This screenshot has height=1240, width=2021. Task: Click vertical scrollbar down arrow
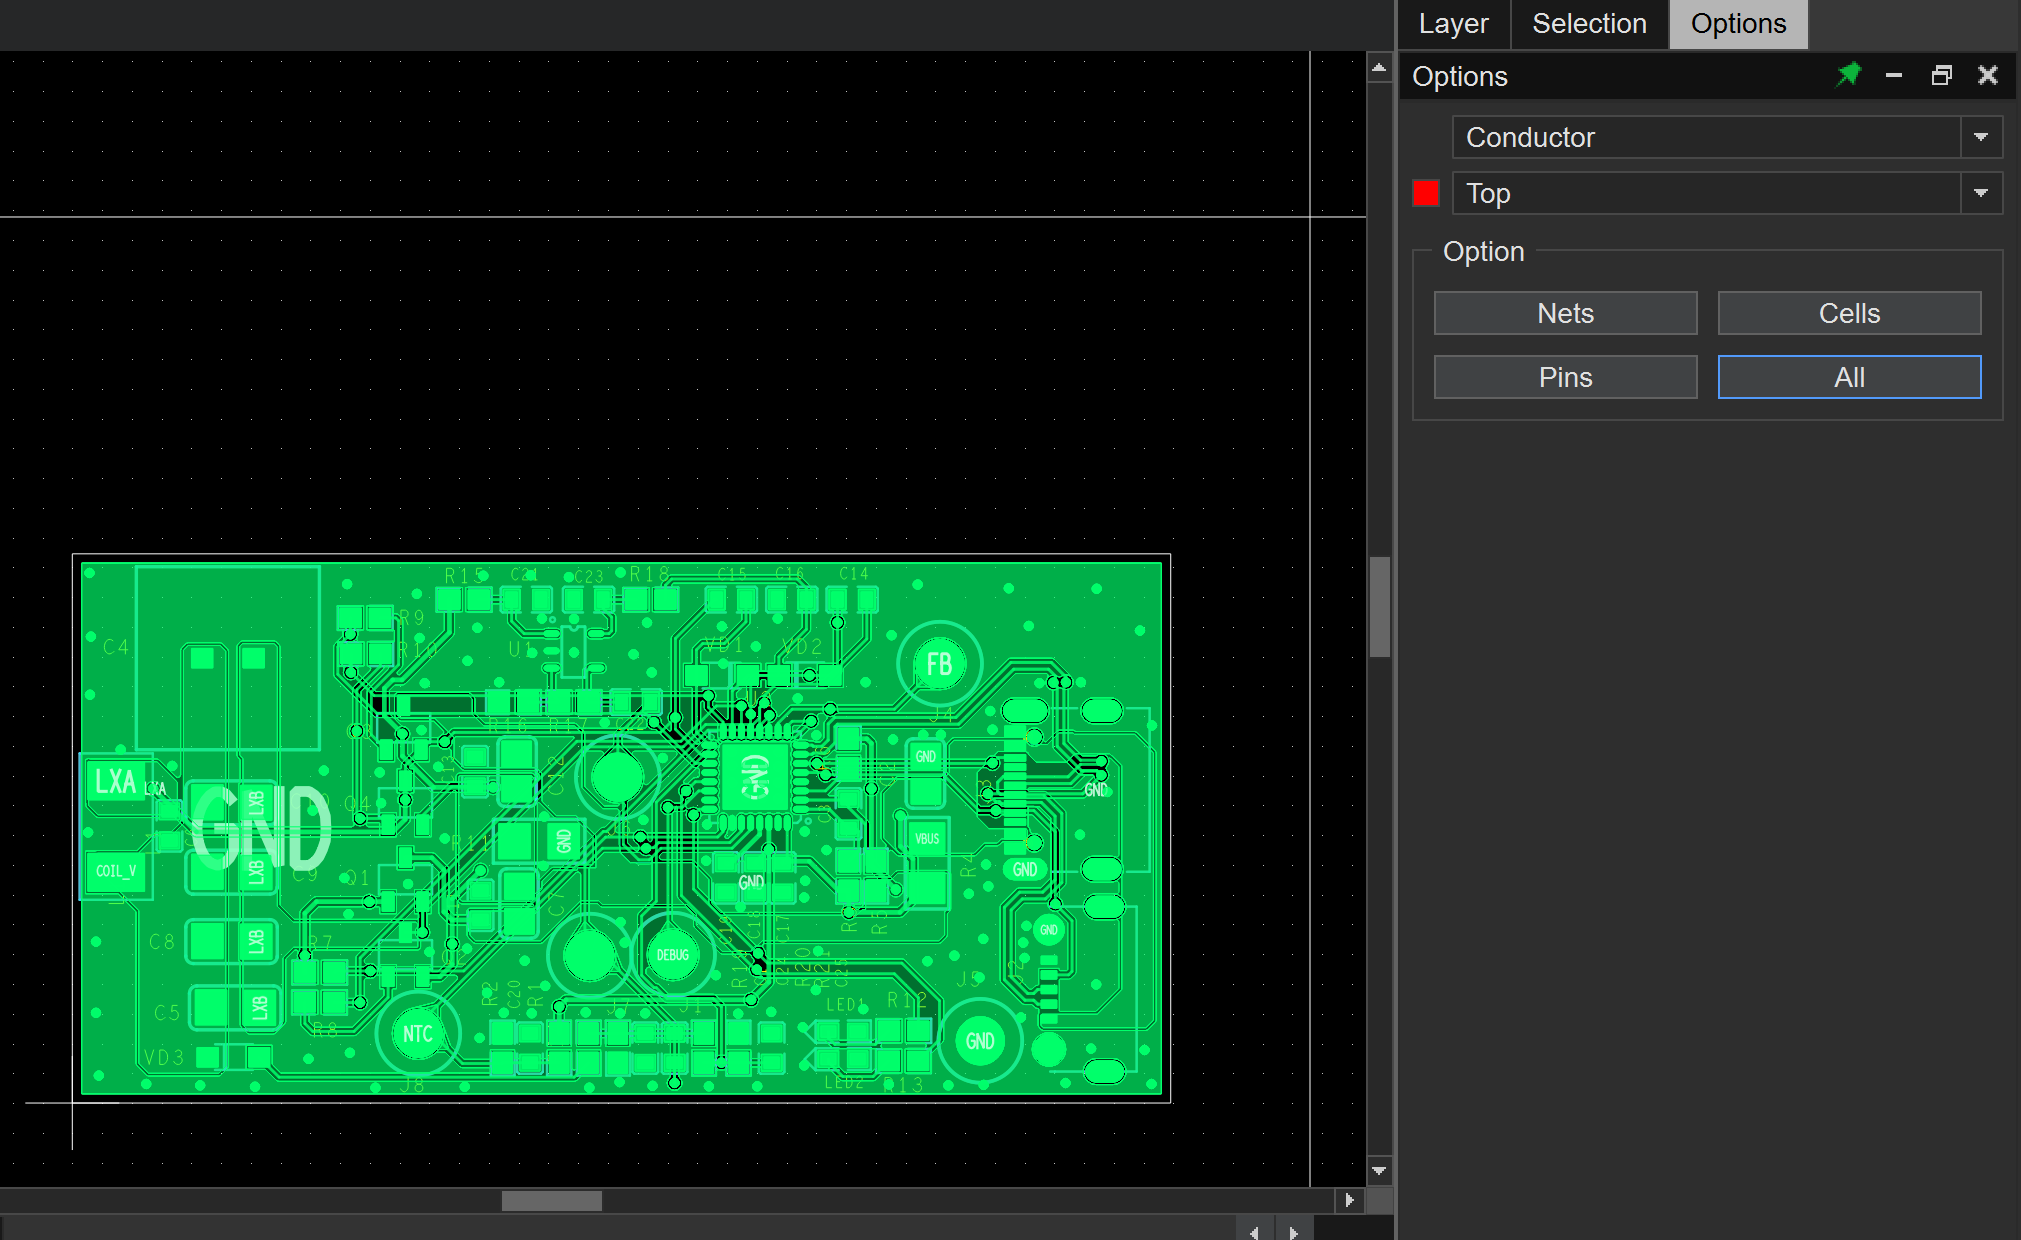point(1379,1170)
